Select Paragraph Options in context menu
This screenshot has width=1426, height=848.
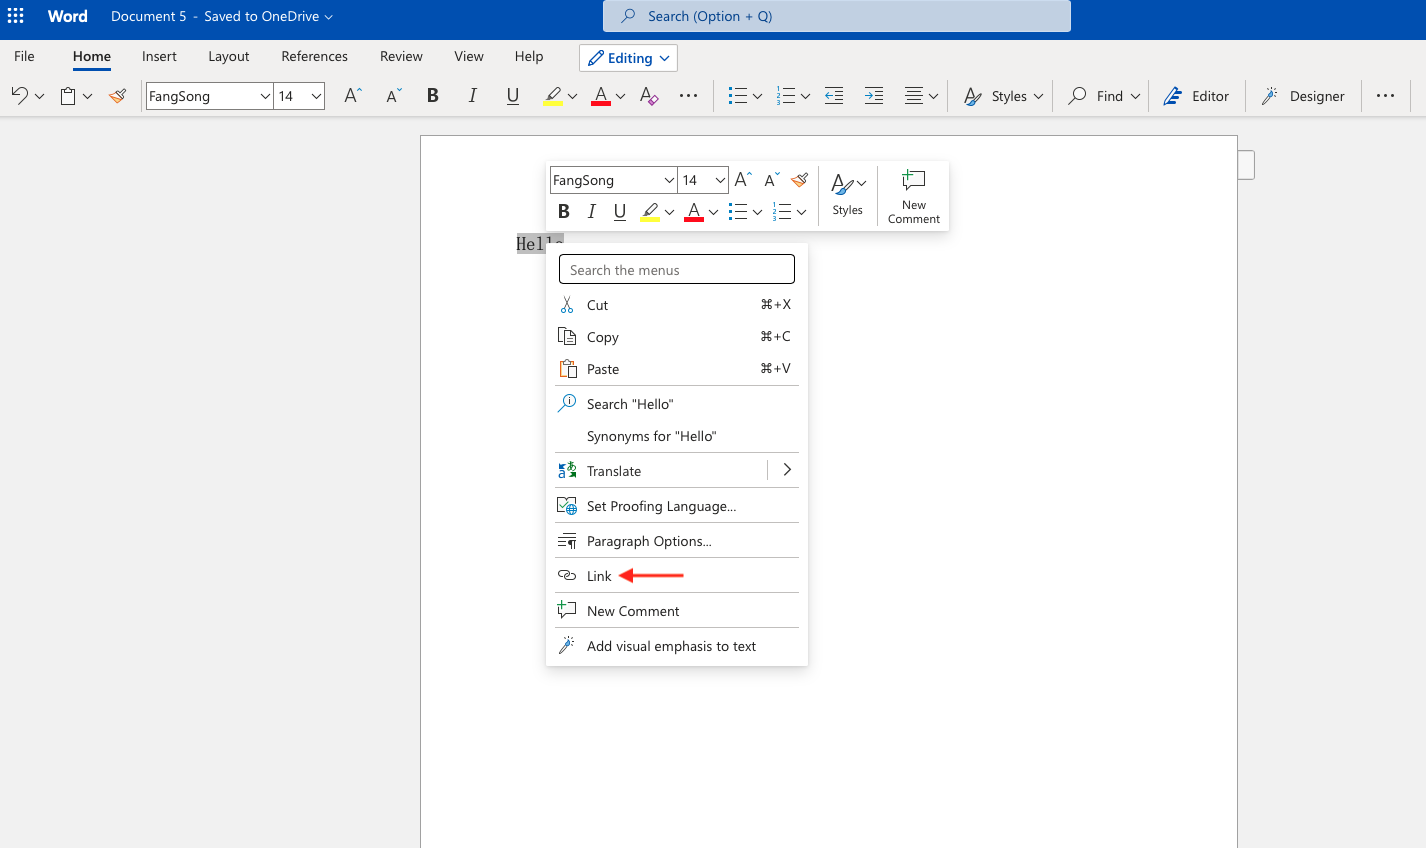pyautogui.click(x=649, y=541)
